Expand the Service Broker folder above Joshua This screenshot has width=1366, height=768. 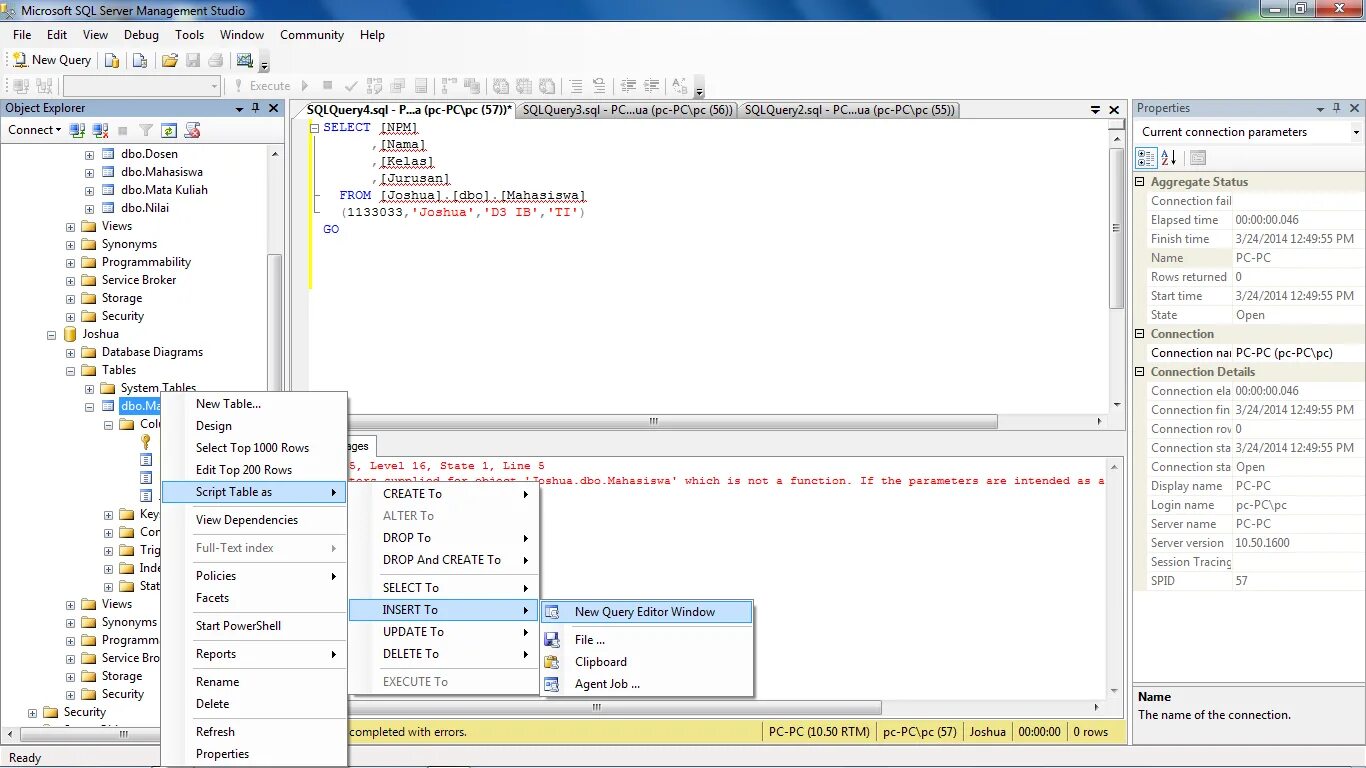(70, 280)
